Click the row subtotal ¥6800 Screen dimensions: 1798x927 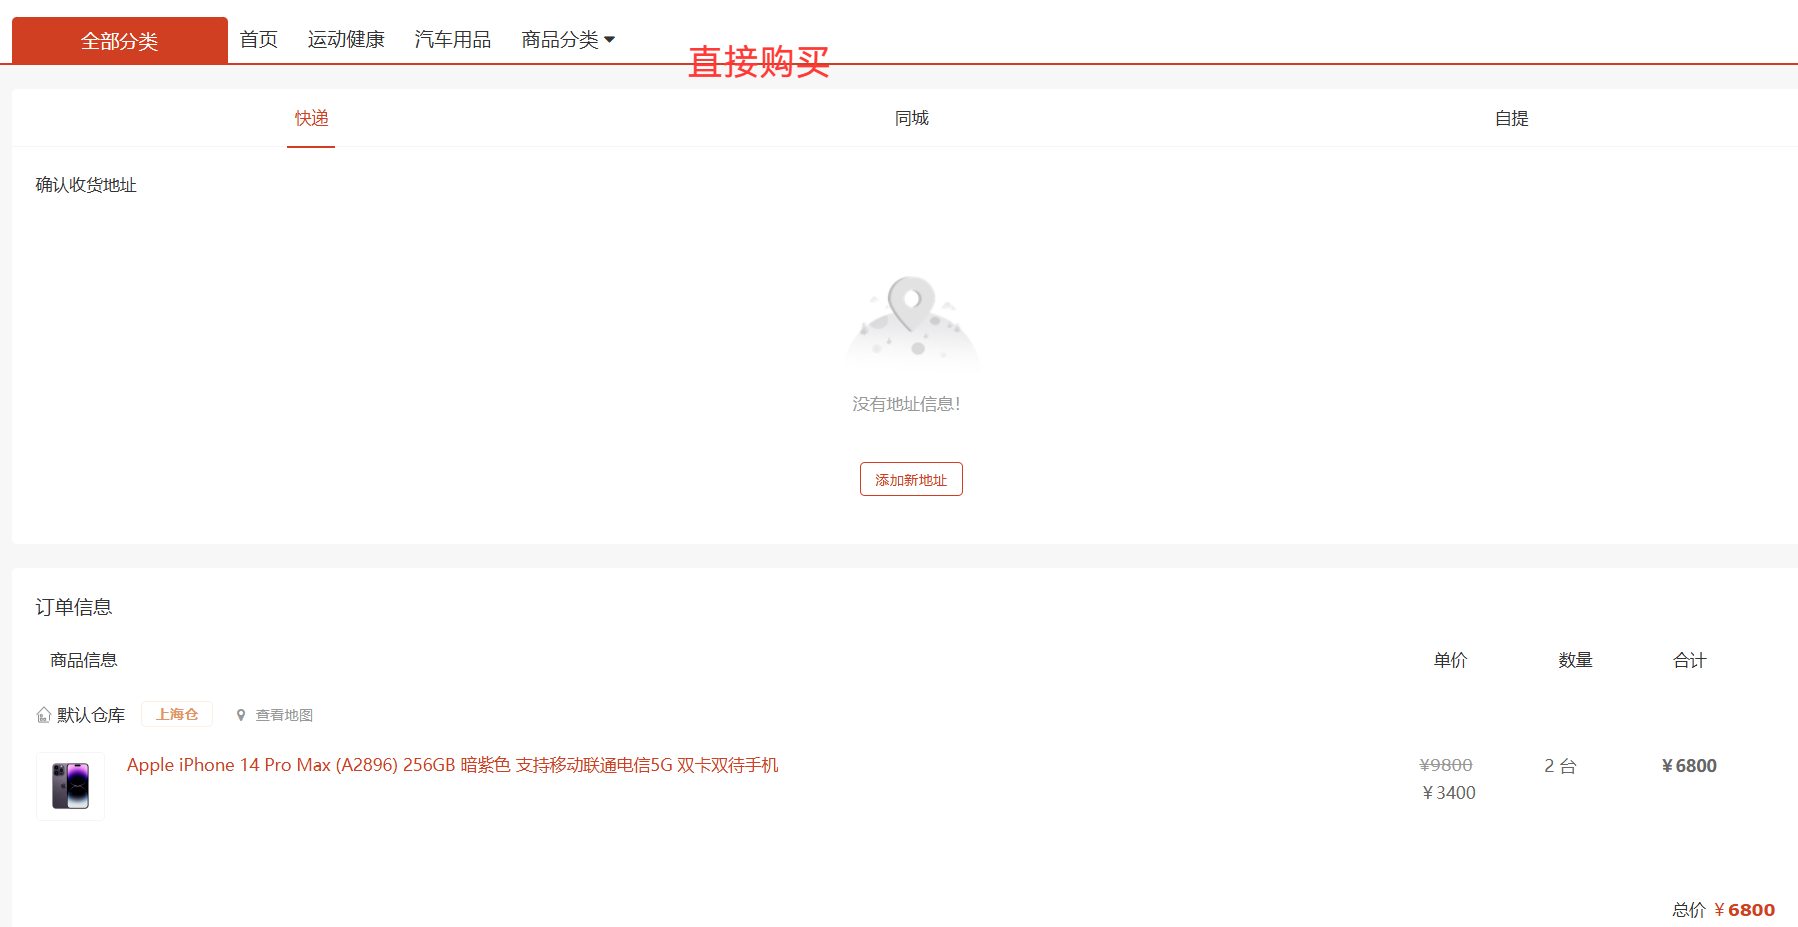(1689, 766)
